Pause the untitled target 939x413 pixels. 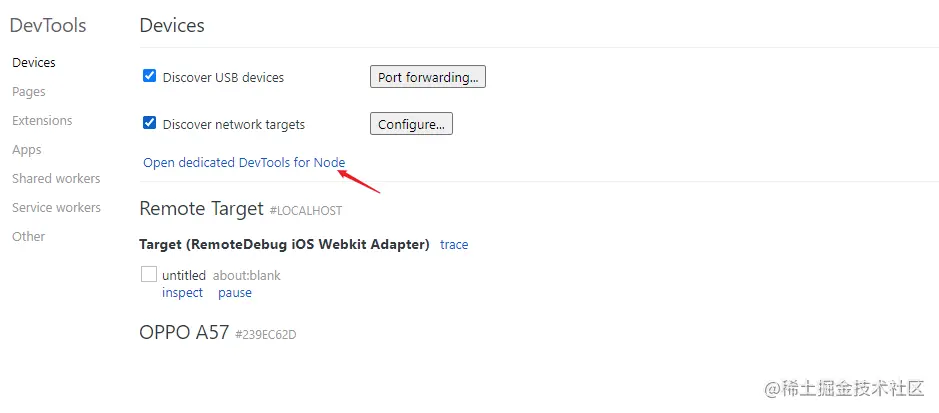coord(235,293)
